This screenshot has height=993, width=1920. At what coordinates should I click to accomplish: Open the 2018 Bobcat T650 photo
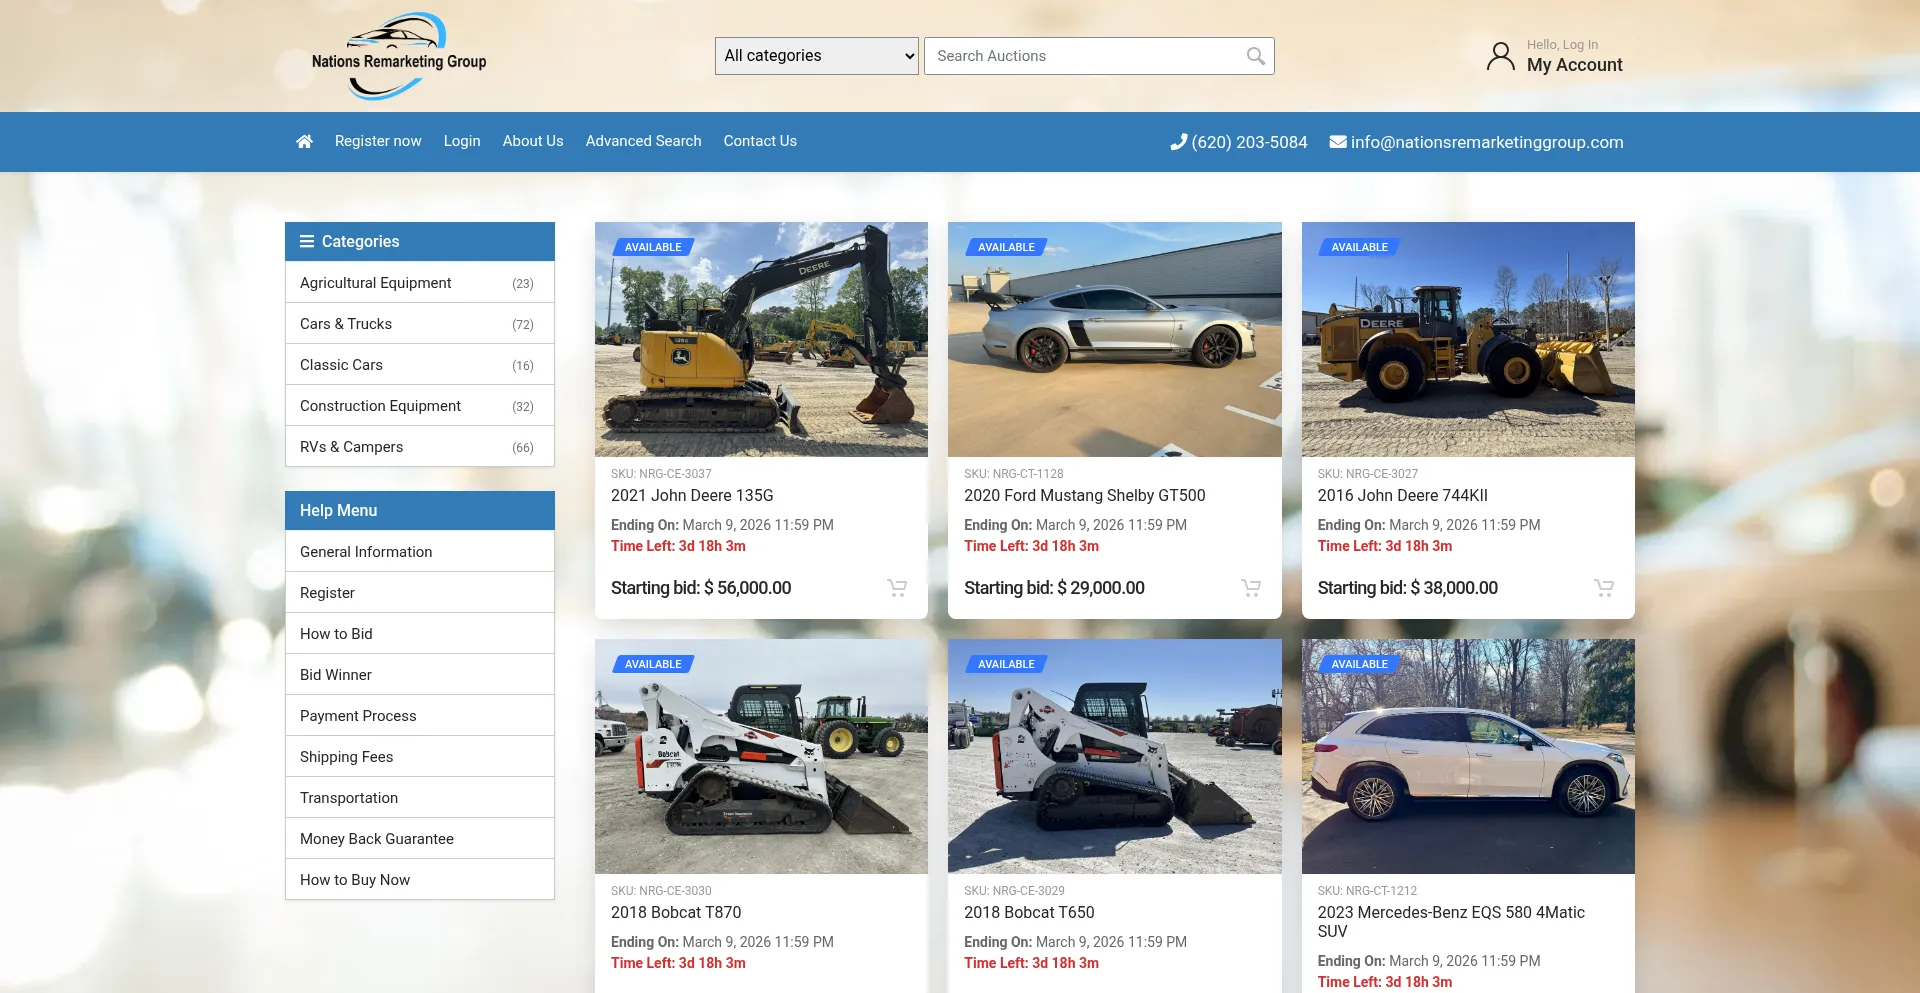click(x=1115, y=757)
